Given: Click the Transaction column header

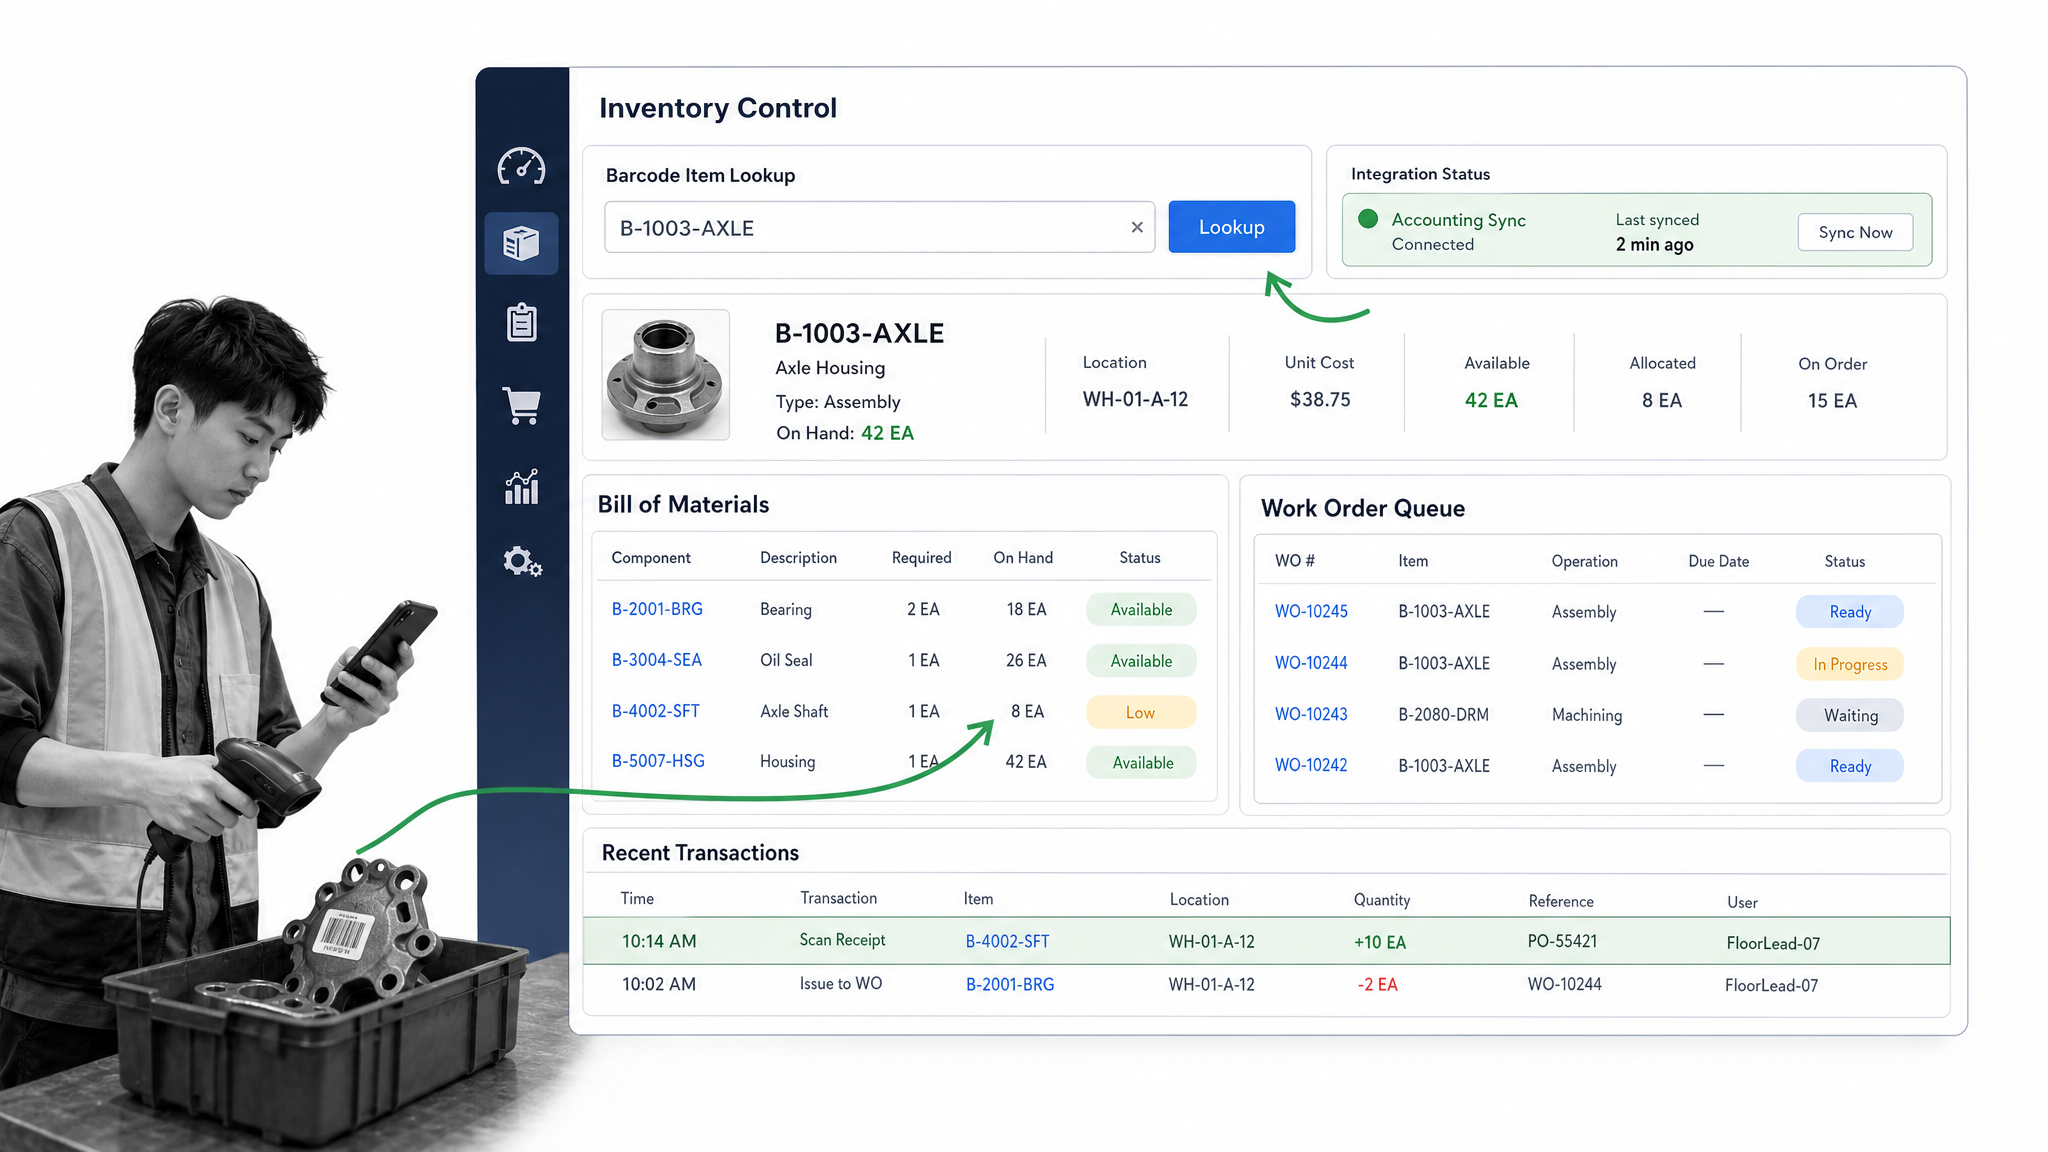Looking at the screenshot, I should point(838,898).
